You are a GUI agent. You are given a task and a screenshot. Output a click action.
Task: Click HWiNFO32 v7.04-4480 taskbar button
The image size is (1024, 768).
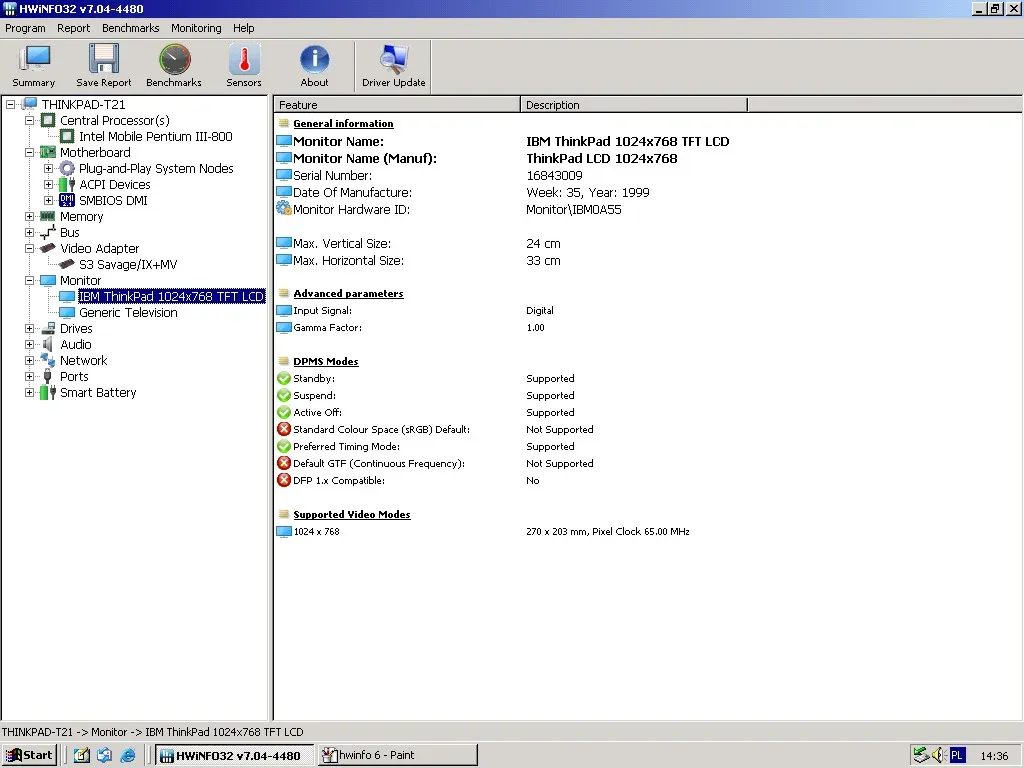(234, 756)
